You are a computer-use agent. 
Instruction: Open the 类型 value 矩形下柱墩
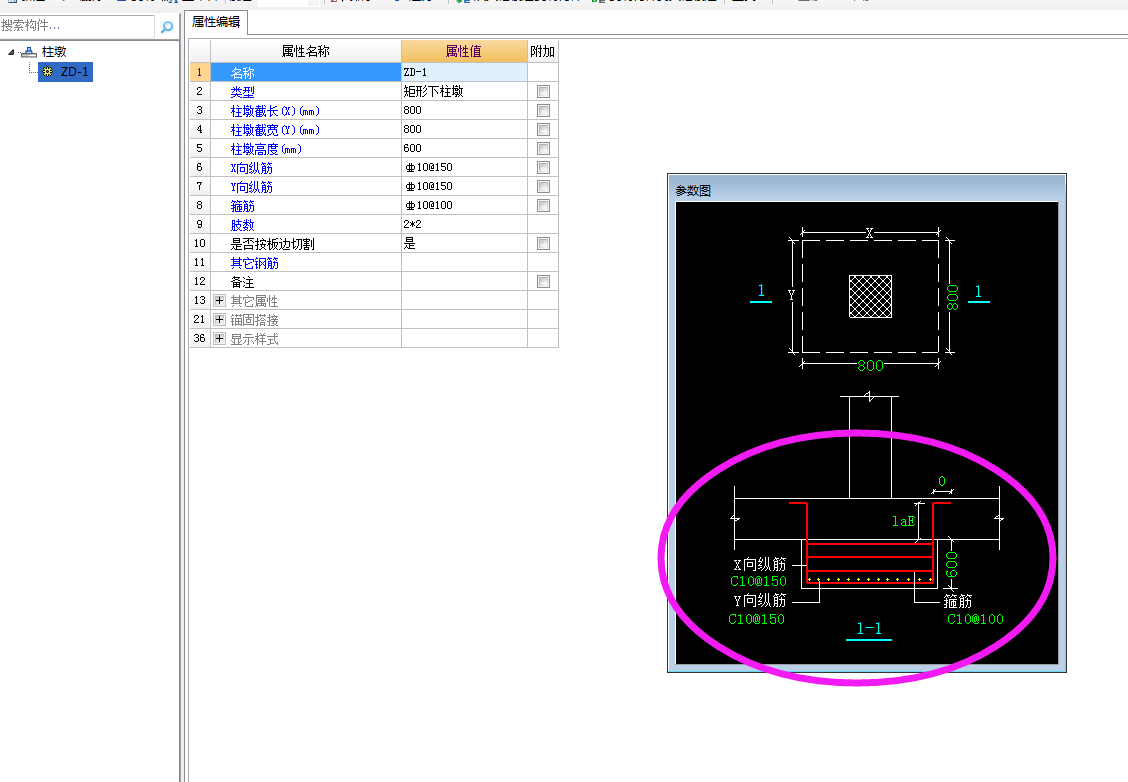(464, 91)
